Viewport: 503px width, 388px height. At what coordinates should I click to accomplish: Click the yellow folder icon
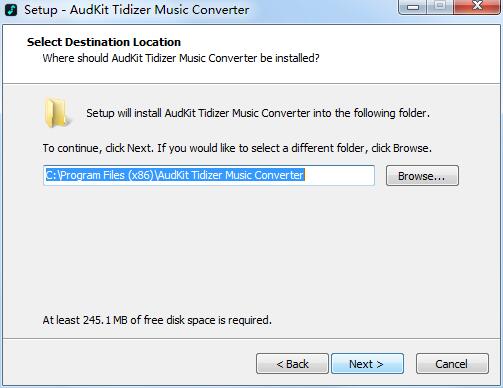coord(57,113)
